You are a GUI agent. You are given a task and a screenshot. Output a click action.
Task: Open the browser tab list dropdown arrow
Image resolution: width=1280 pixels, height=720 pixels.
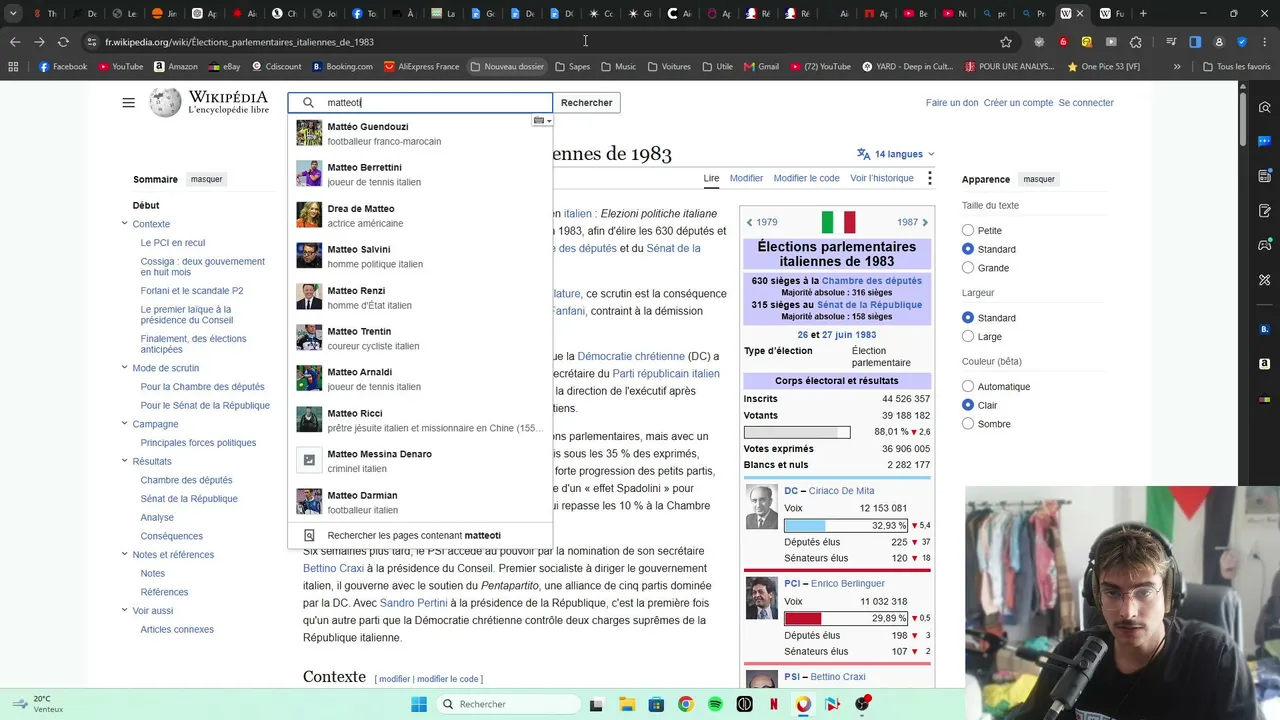click(x=13, y=14)
